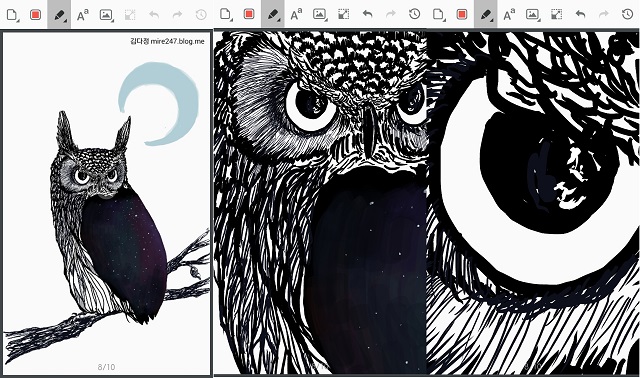Click undo arrow in right owl-eye panel
This screenshot has width=640, height=378.
[580, 15]
